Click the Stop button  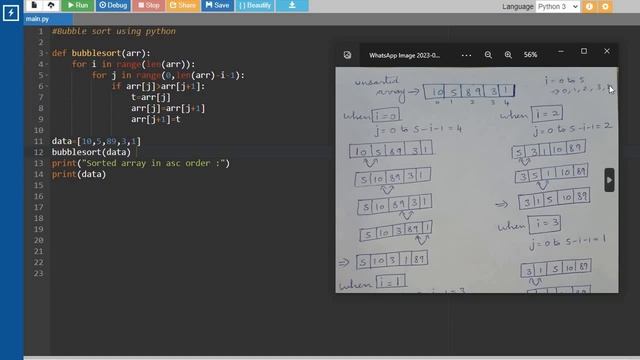coord(148,5)
